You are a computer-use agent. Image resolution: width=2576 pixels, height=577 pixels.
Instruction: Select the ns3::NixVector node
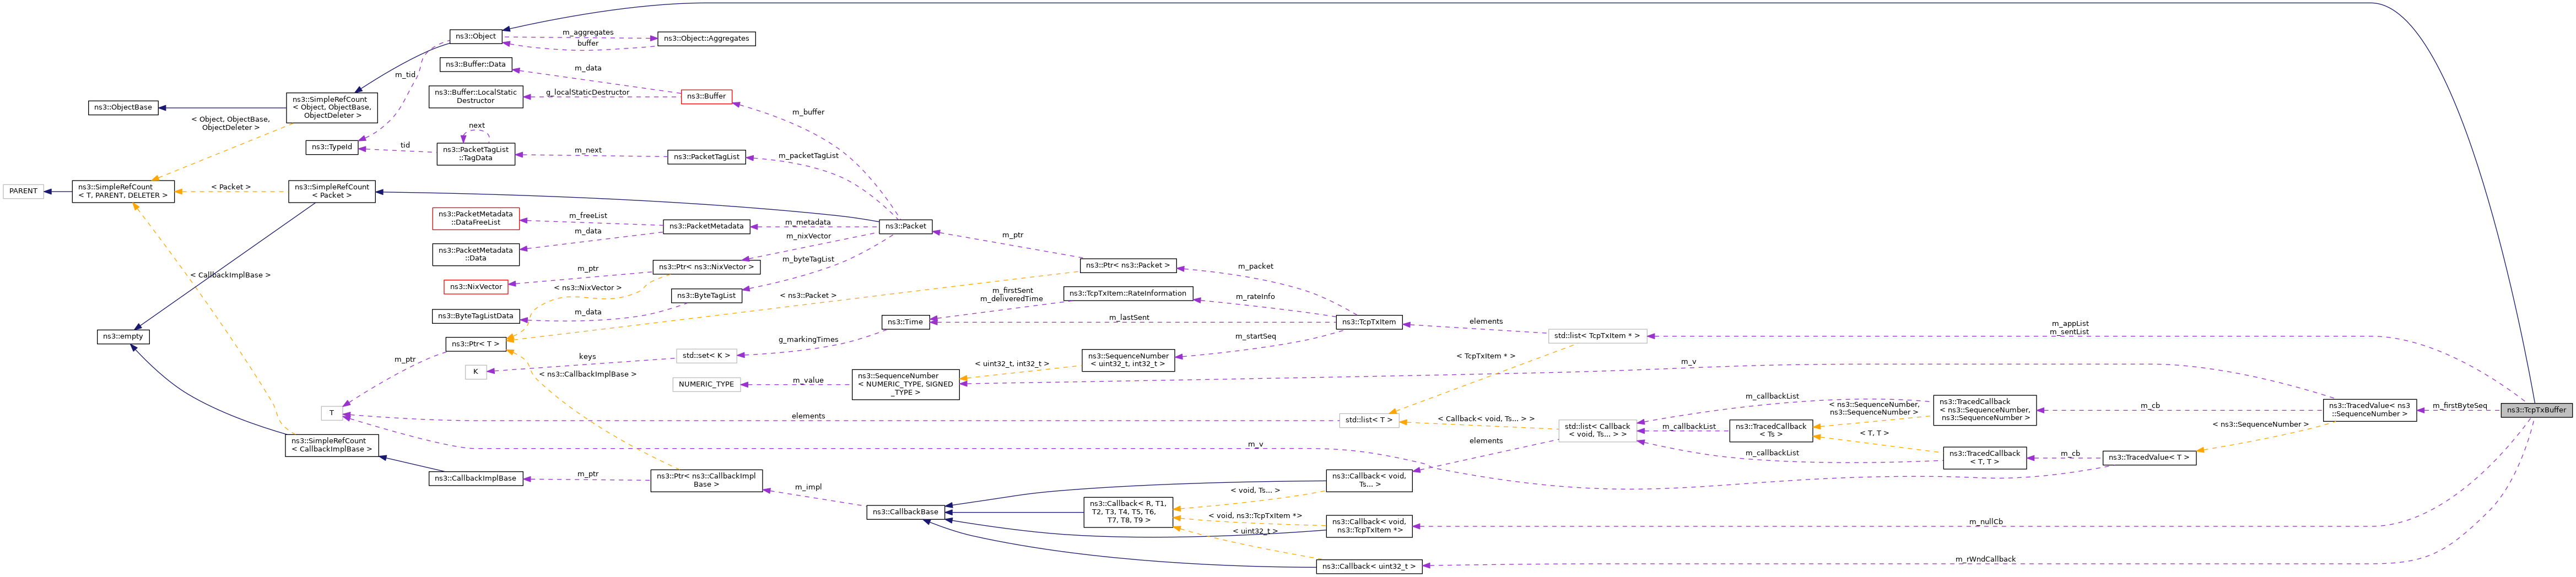click(x=476, y=287)
